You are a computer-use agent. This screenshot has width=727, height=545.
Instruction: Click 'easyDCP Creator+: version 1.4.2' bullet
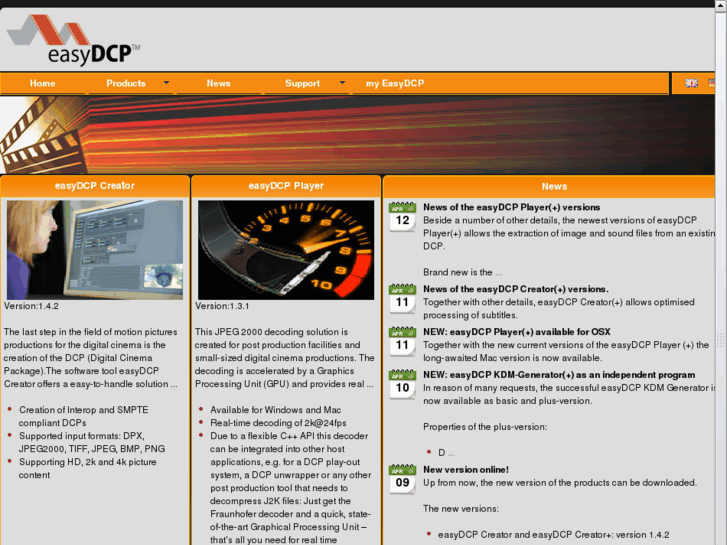[x=554, y=535]
